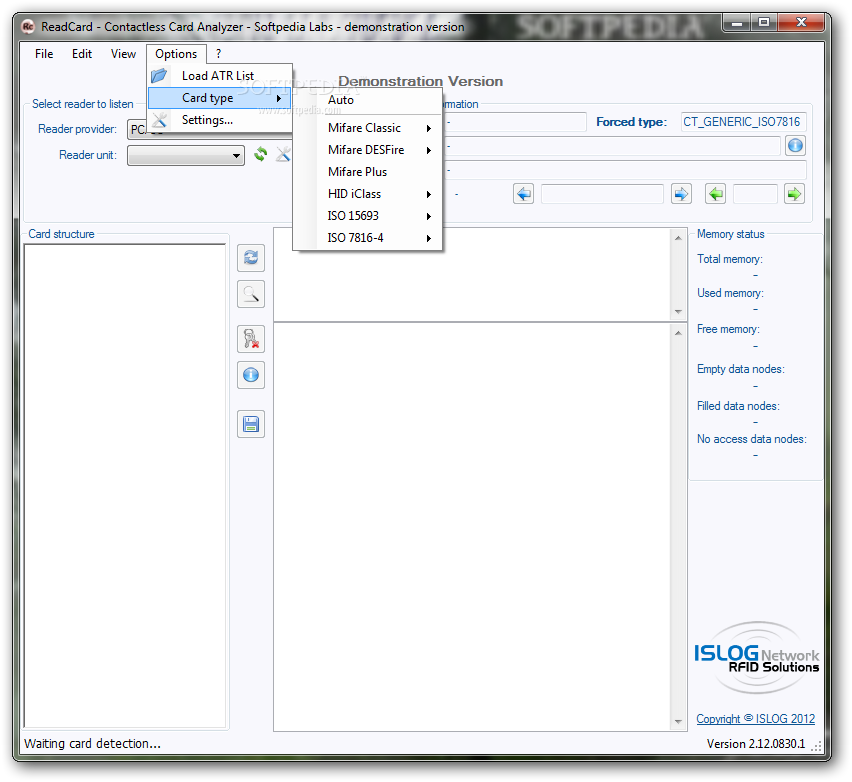Click card info icon below the keys icon
852x782 pixels.
[251, 375]
